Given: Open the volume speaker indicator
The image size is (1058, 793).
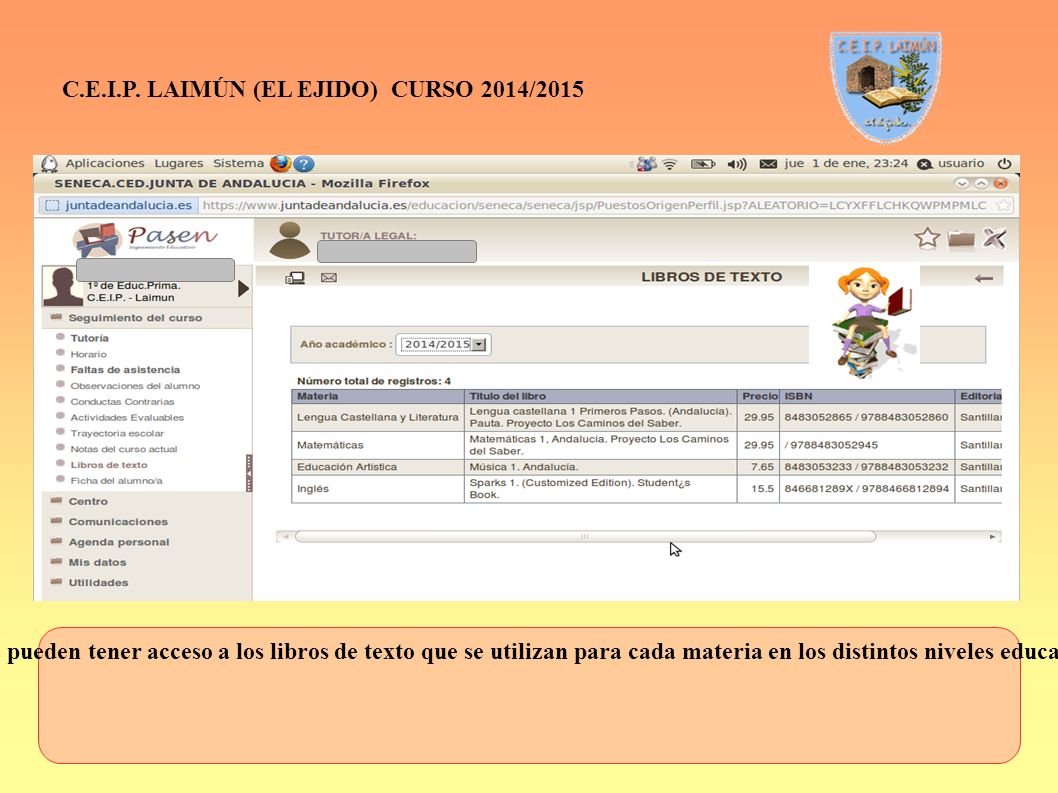Looking at the screenshot, I should click(736, 164).
